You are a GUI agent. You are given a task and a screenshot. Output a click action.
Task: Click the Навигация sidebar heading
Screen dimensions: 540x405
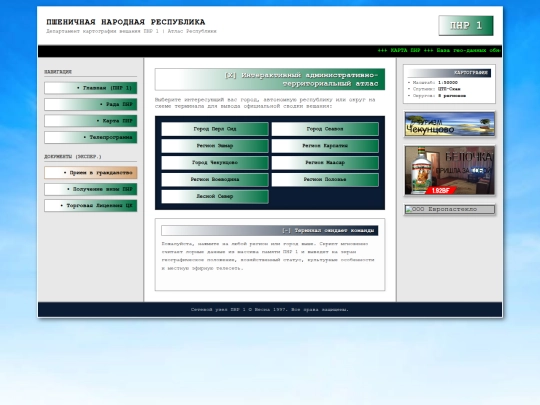(58, 72)
